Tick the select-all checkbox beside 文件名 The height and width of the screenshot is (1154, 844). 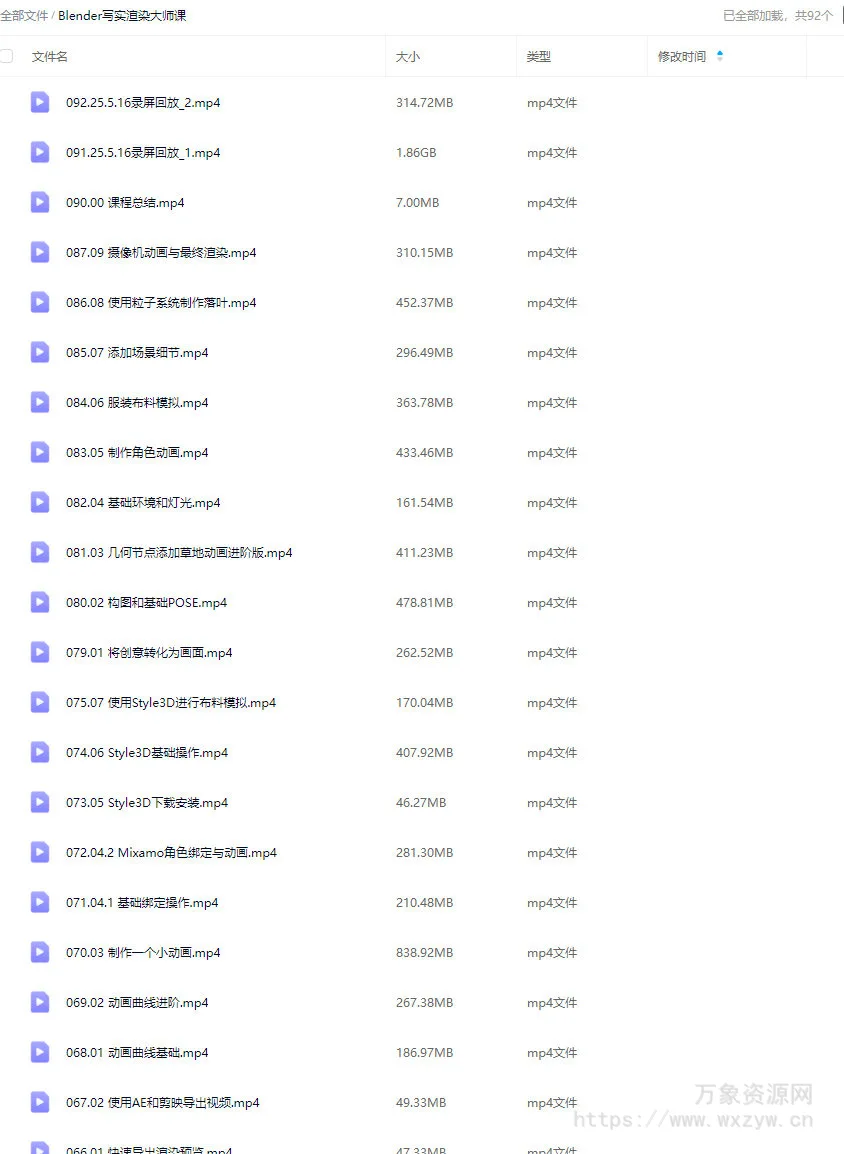click(x=6, y=56)
